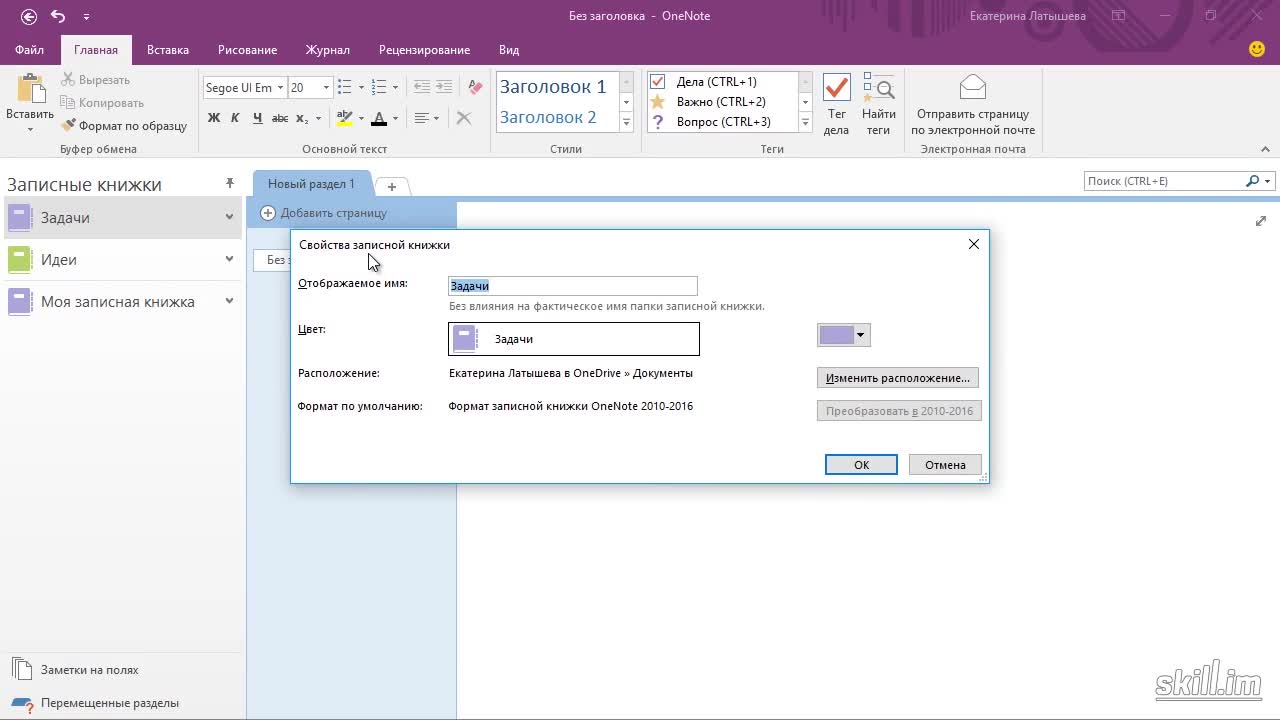
Task: Expand the Моя записная книжка chevron
Action: (229, 302)
